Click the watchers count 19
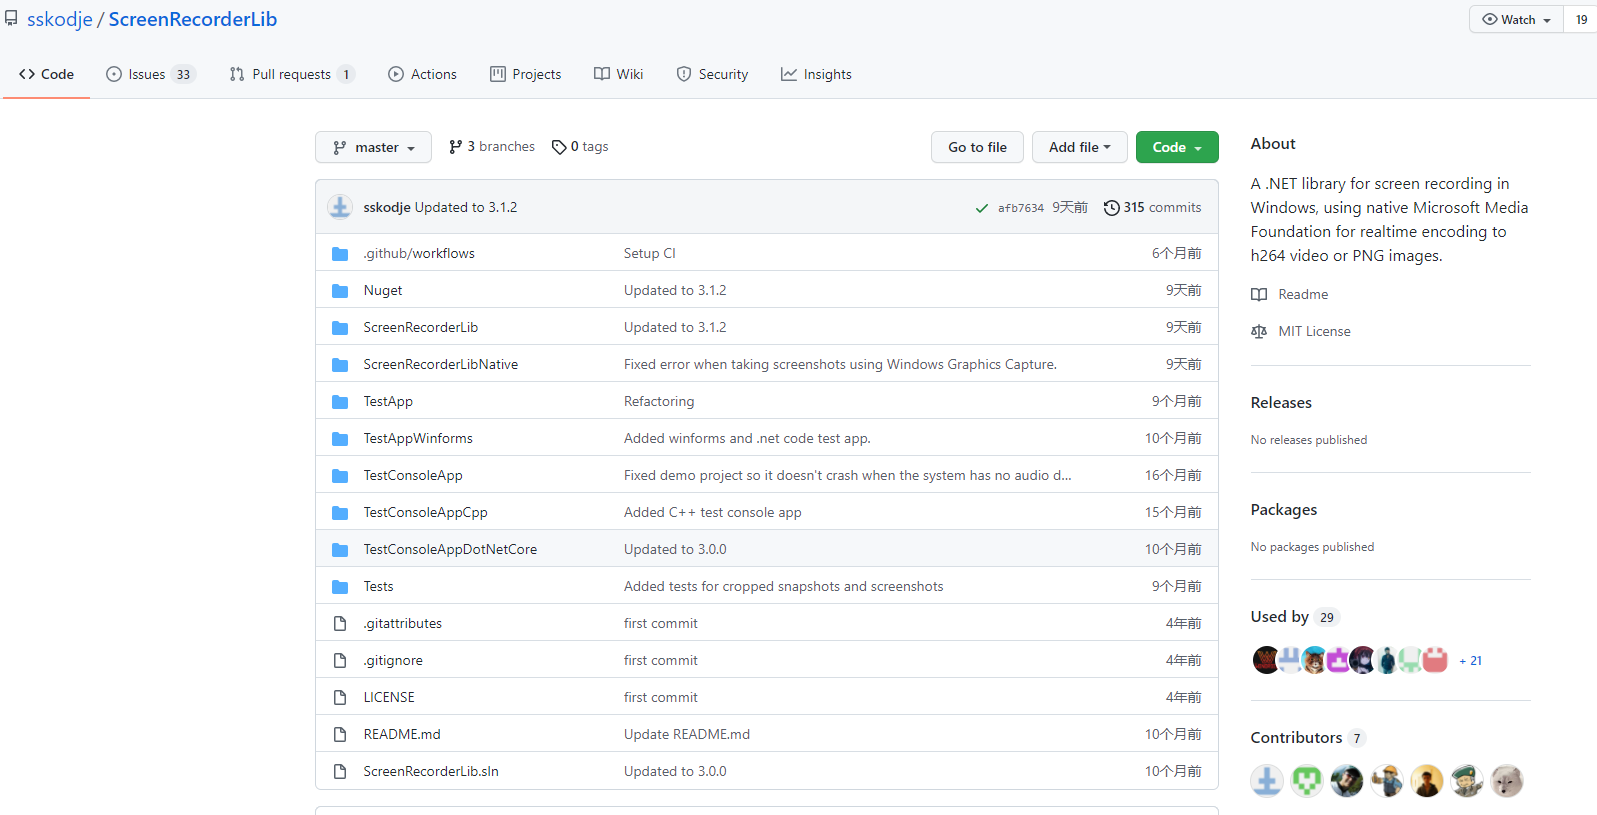This screenshot has height=815, width=1597. (x=1581, y=19)
